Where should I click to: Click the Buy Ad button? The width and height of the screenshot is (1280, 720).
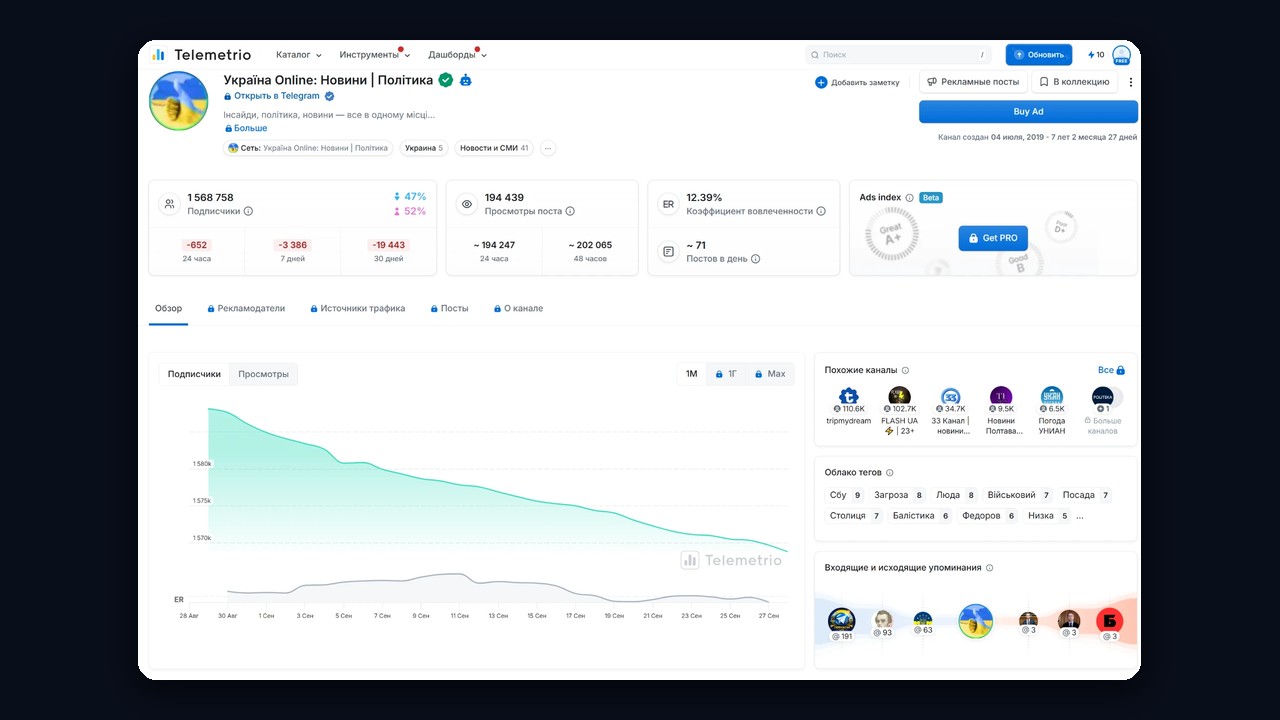(x=1028, y=111)
